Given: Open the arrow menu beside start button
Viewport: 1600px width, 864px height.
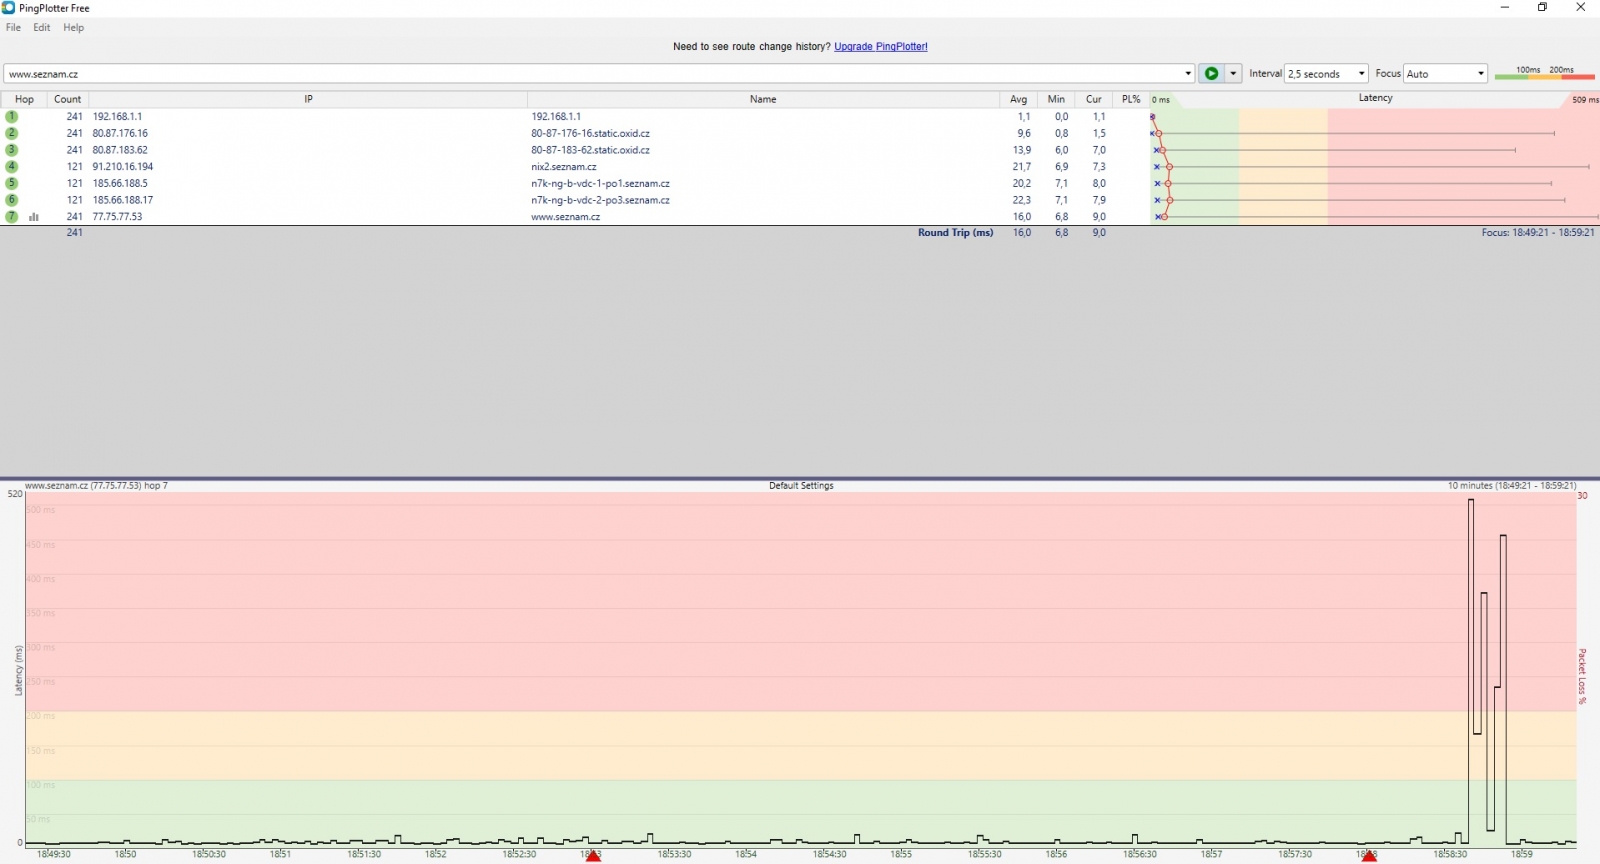Looking at the screenshot, I should pos(1234,74).
